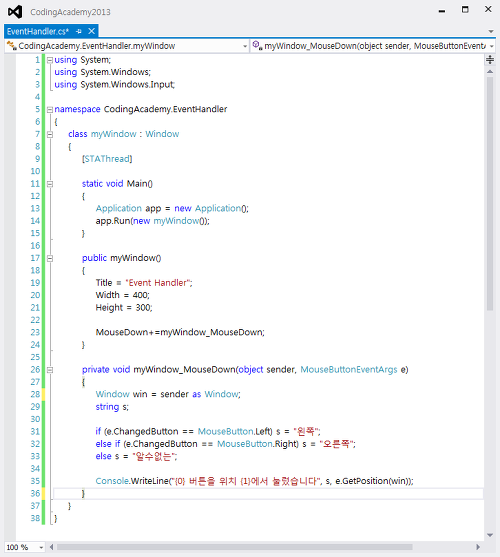Collapse the myWindow_MouseDown method
Image resolution: width=500 pixels, height=557 pixels.
50,370
